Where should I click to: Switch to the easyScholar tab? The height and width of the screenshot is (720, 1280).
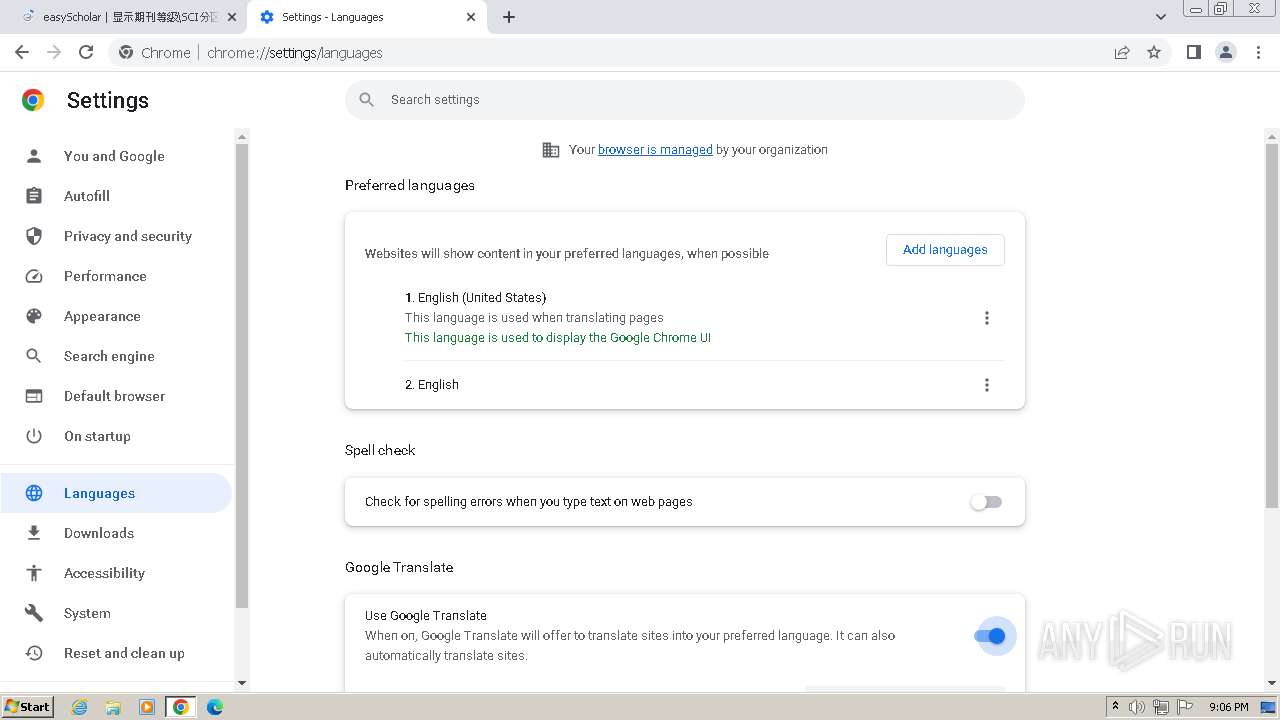click(130, 17)
